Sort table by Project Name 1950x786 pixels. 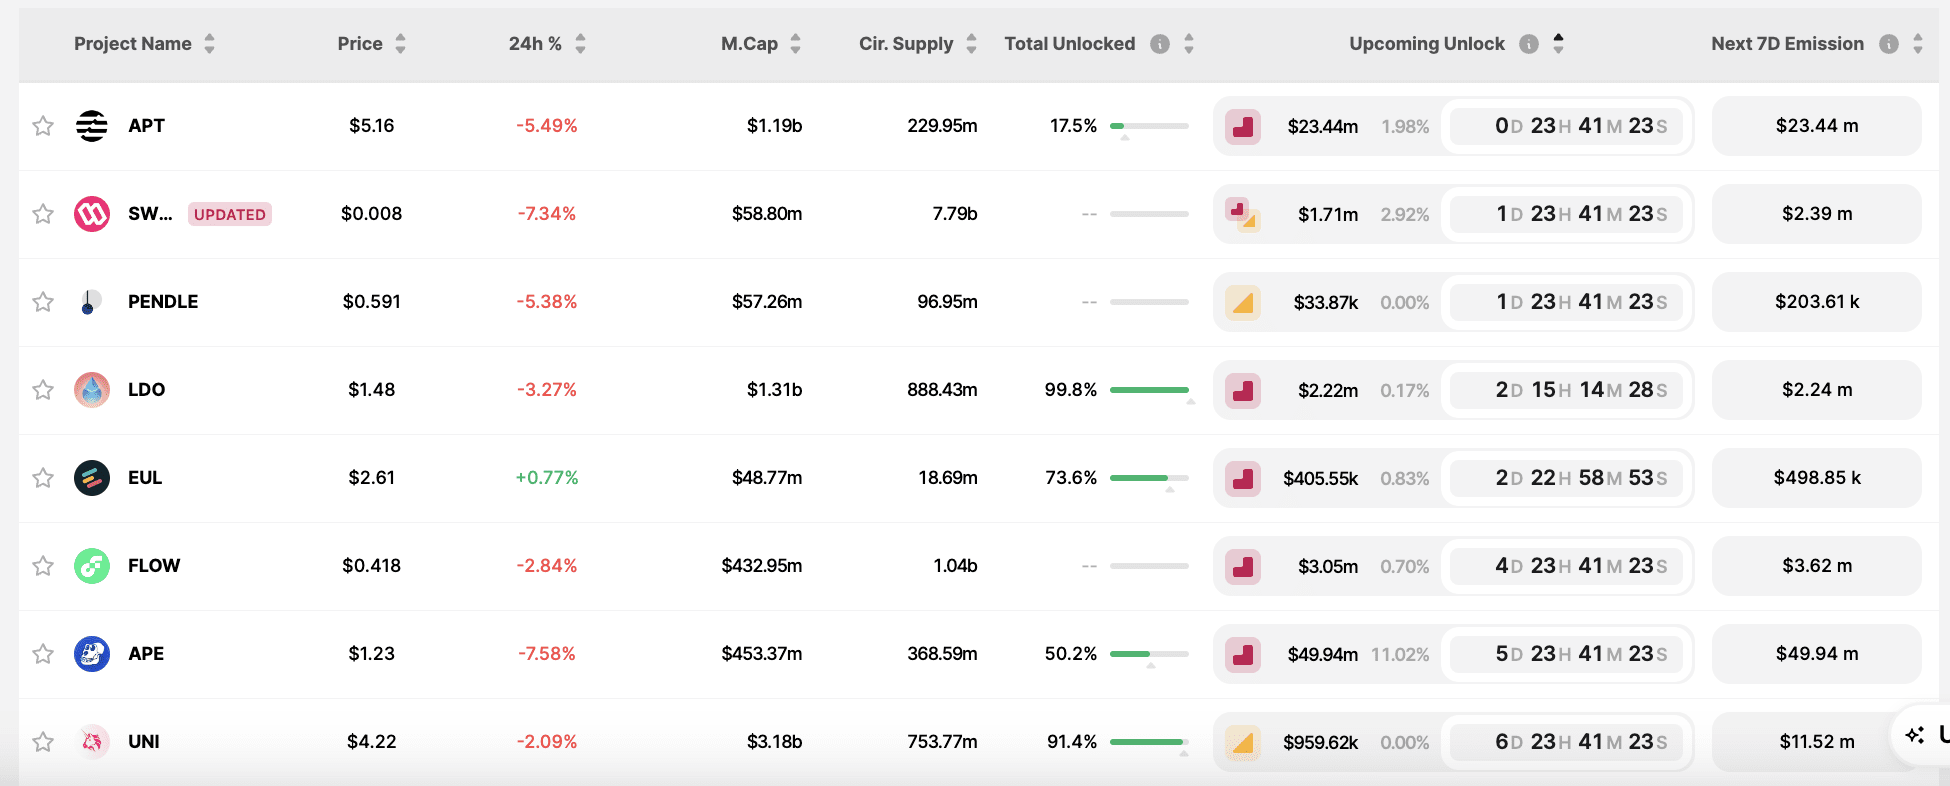(x=209, y=44)
